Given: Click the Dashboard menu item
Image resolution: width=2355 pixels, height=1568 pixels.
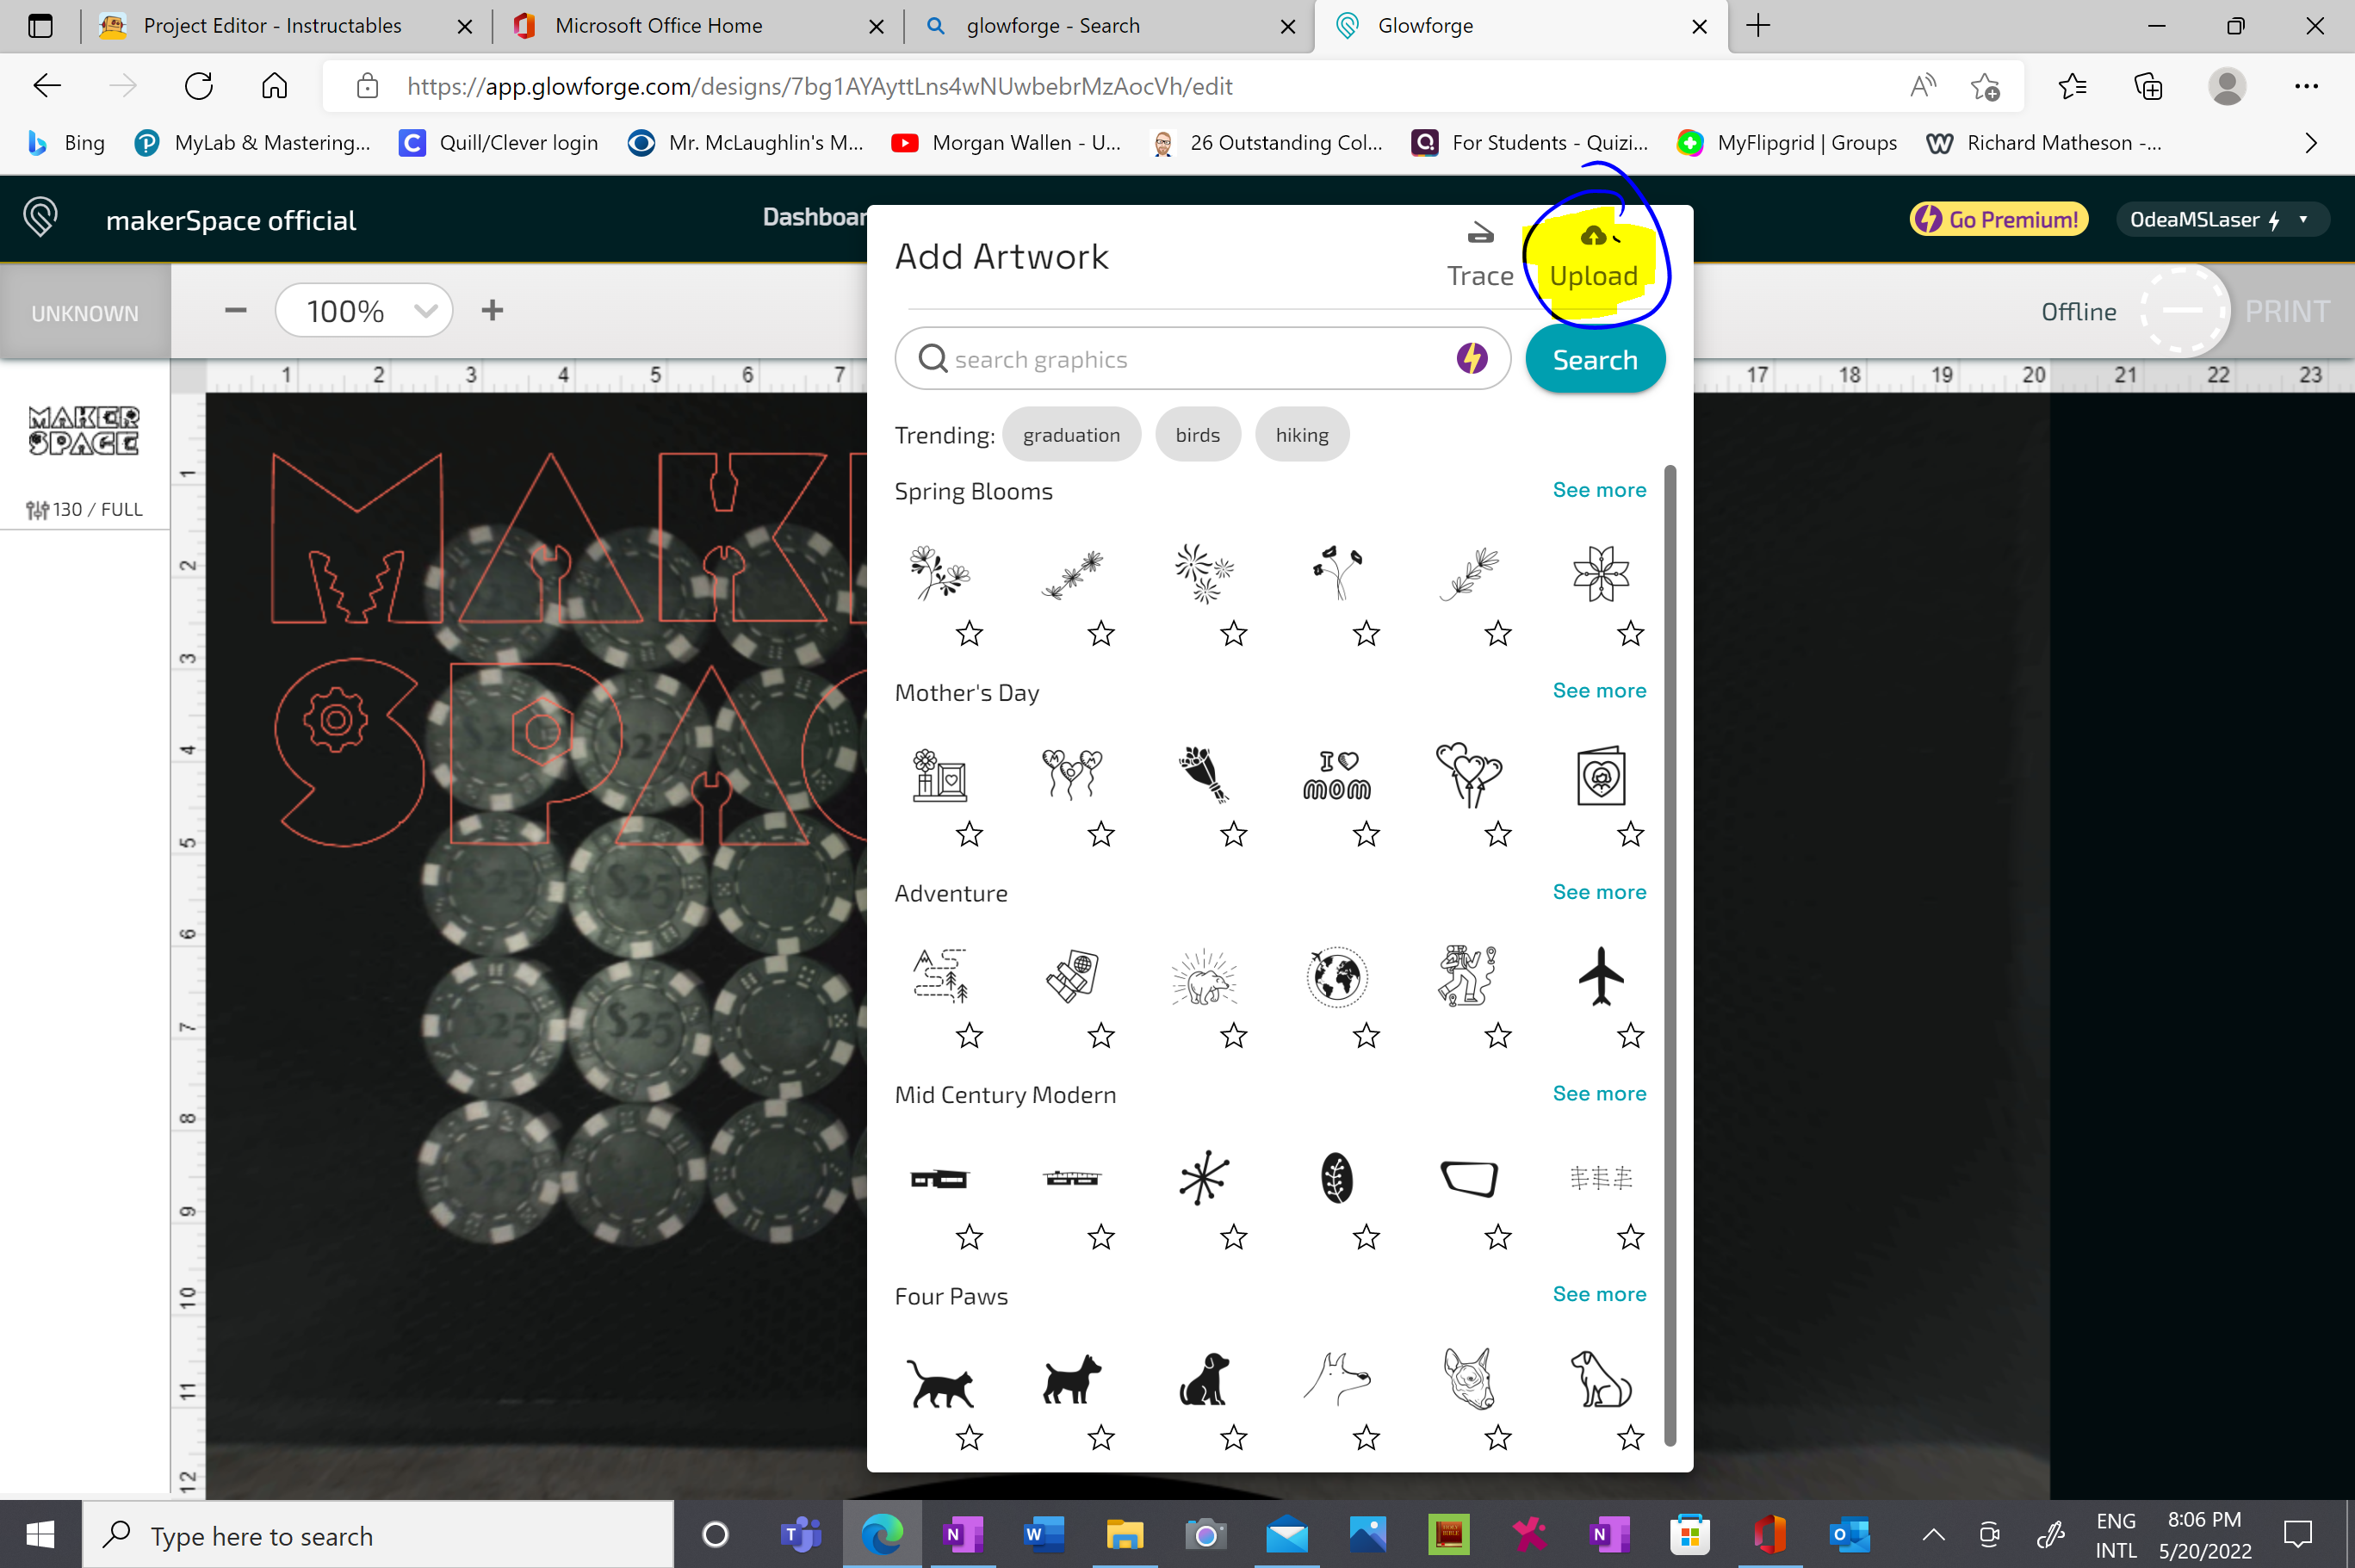Looking at the screenshot, I should (815, 217).
